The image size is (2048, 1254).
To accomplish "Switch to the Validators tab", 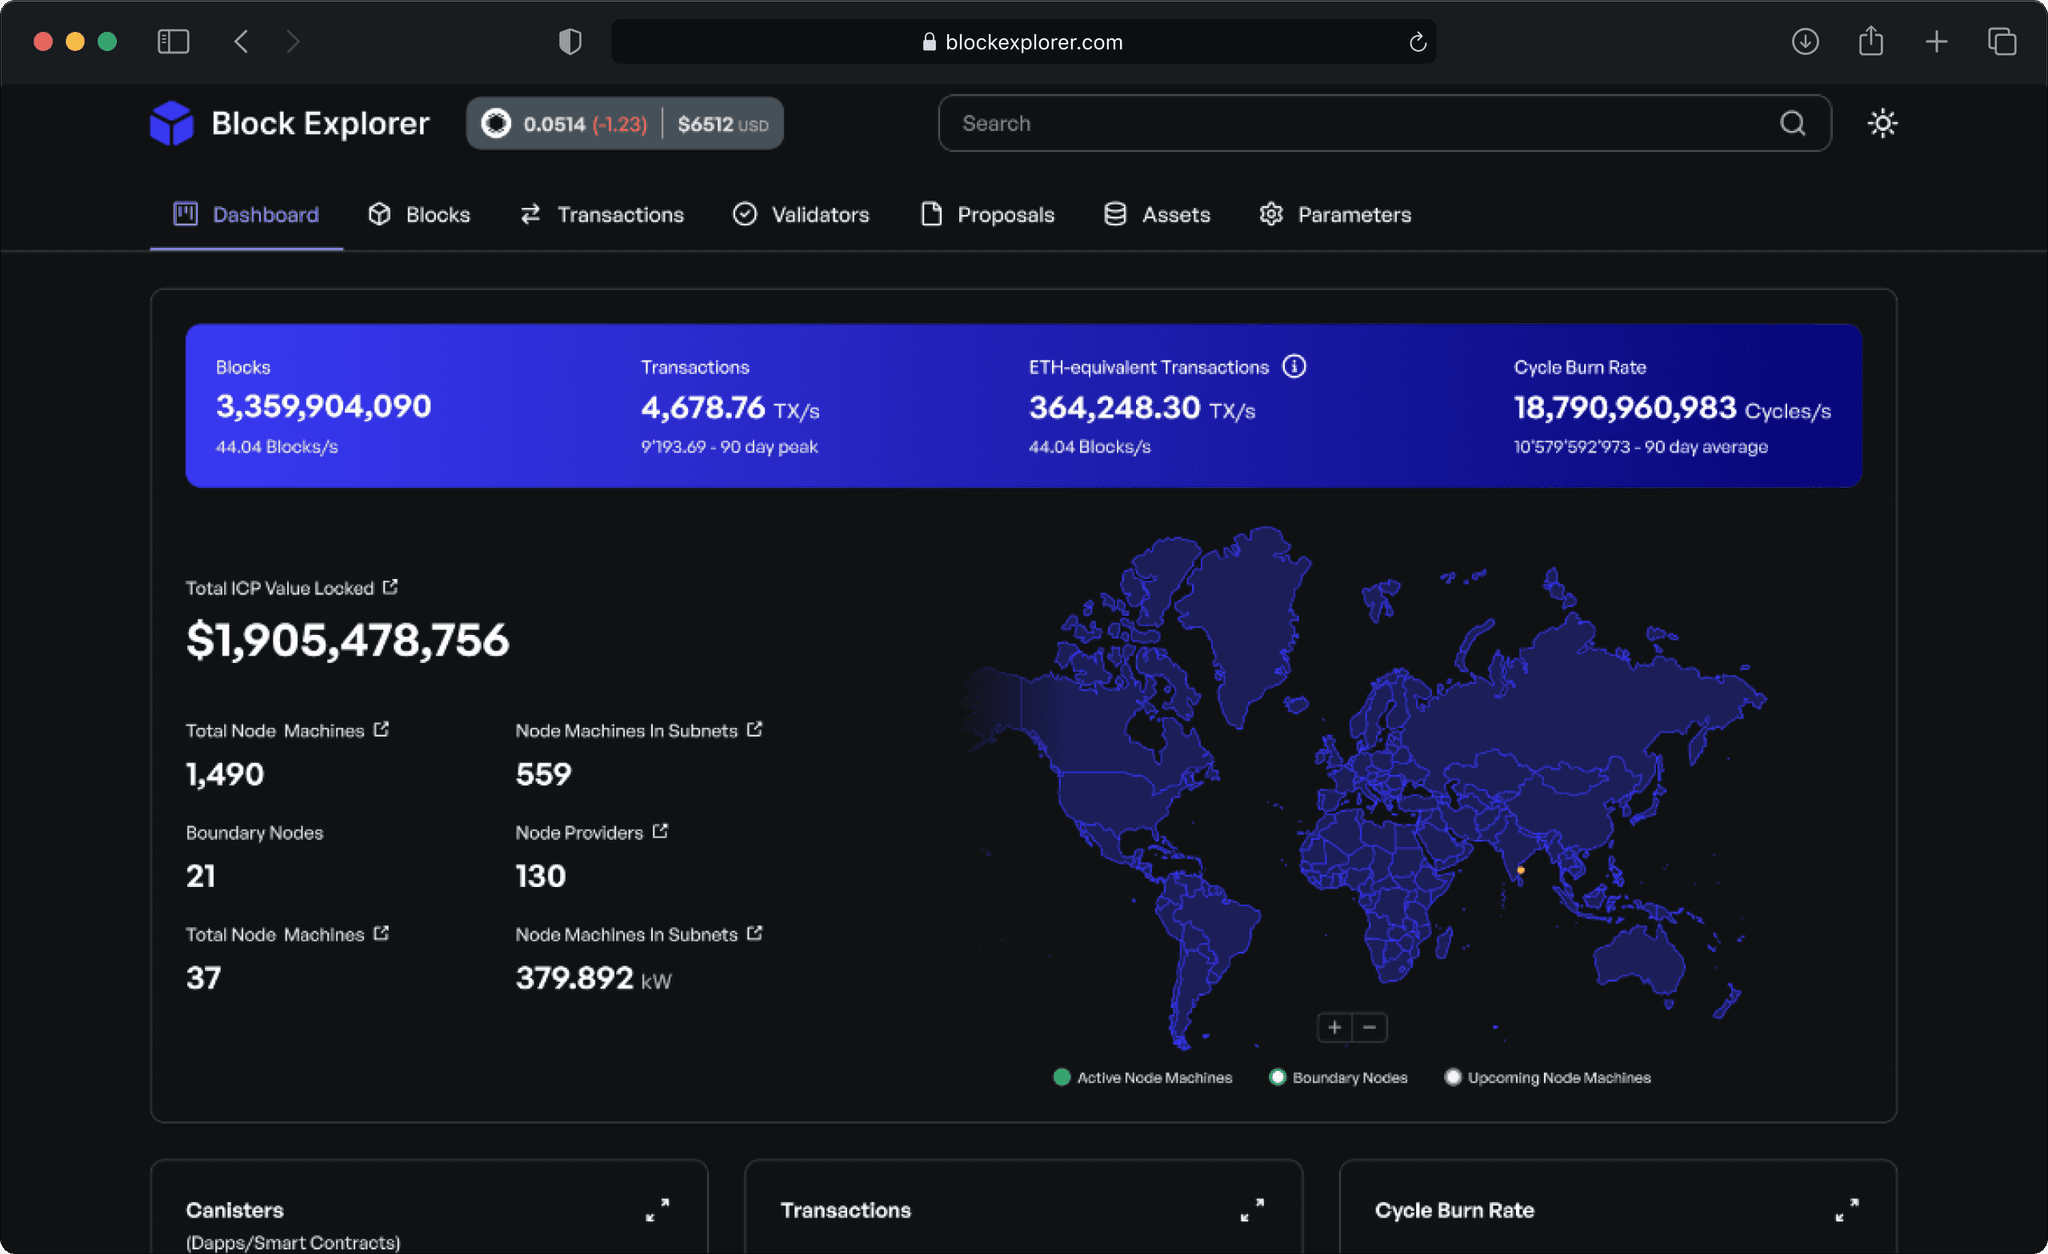I will (x=801, y=214).
